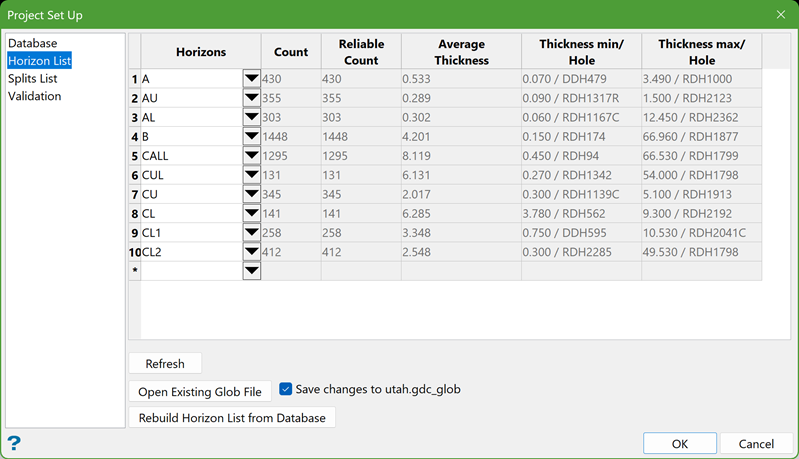Viewport: 799px width, 459px height.
Task: Close the Project Set Up dialog
Action: (x=781, y=15)
